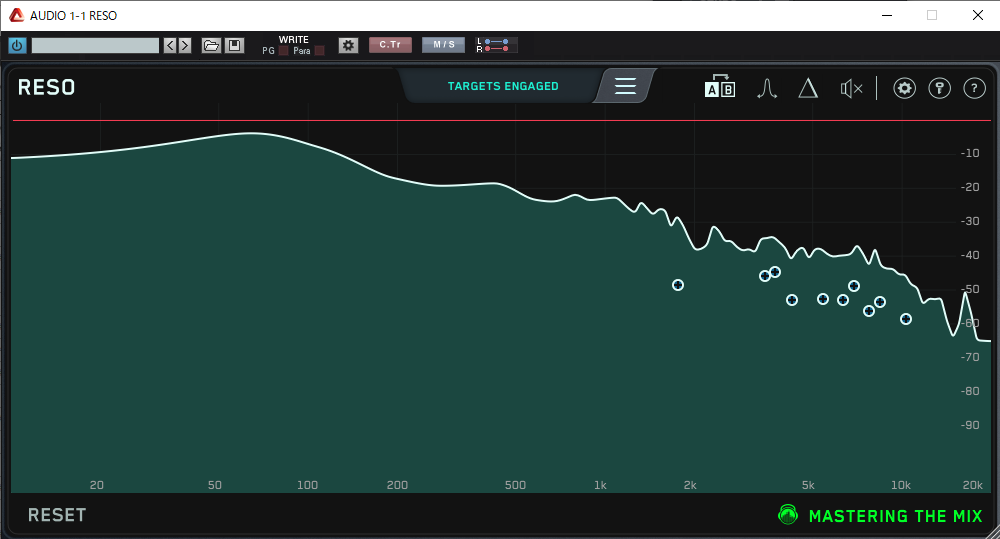1000x539 pixels.
Task: Click the resonance peak curve icon
Action: pos(767,88)
